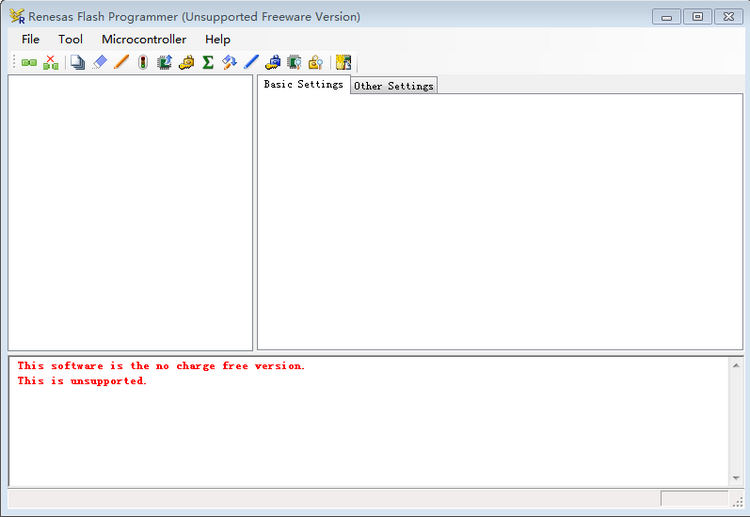Click the lock with magnifier Get Security icon

(x=316, y=62)
